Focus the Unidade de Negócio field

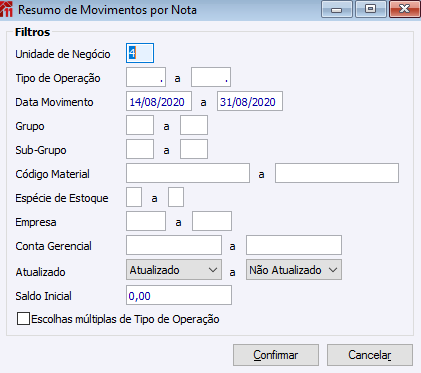point(140,53)
